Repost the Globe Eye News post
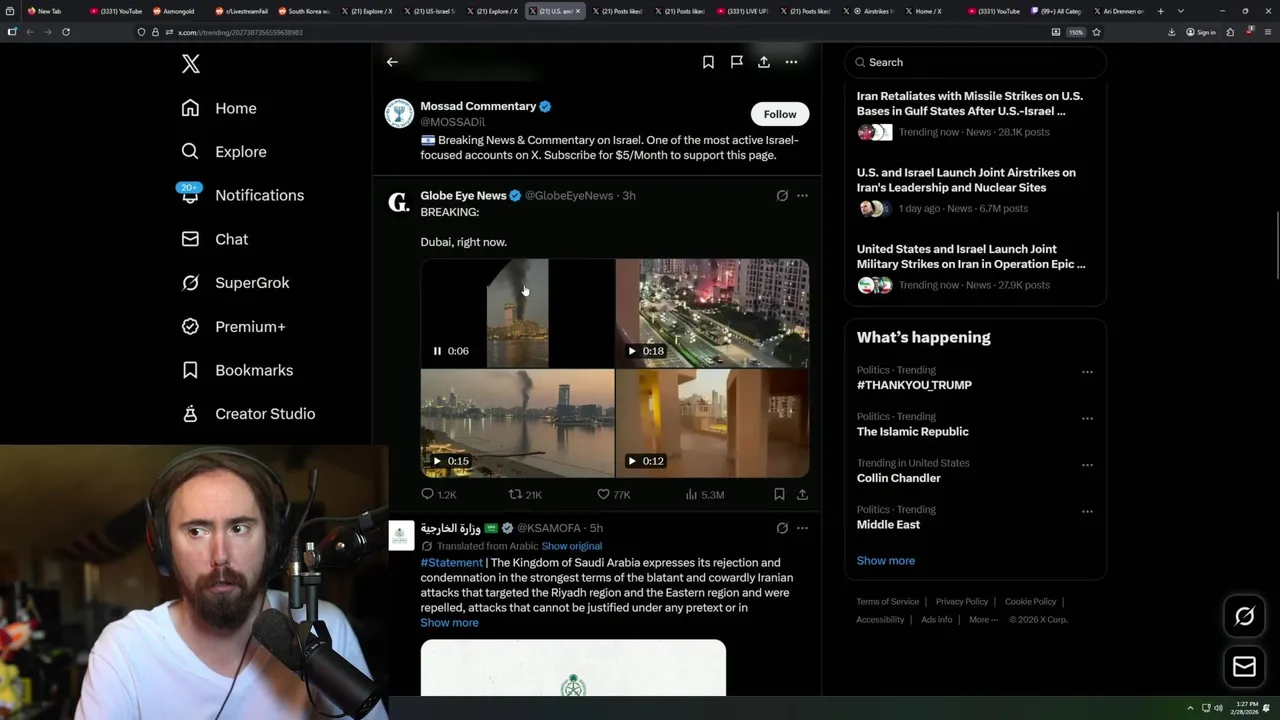The width and height of the screenshot is (1280, 720). click(x=526, y=494)
